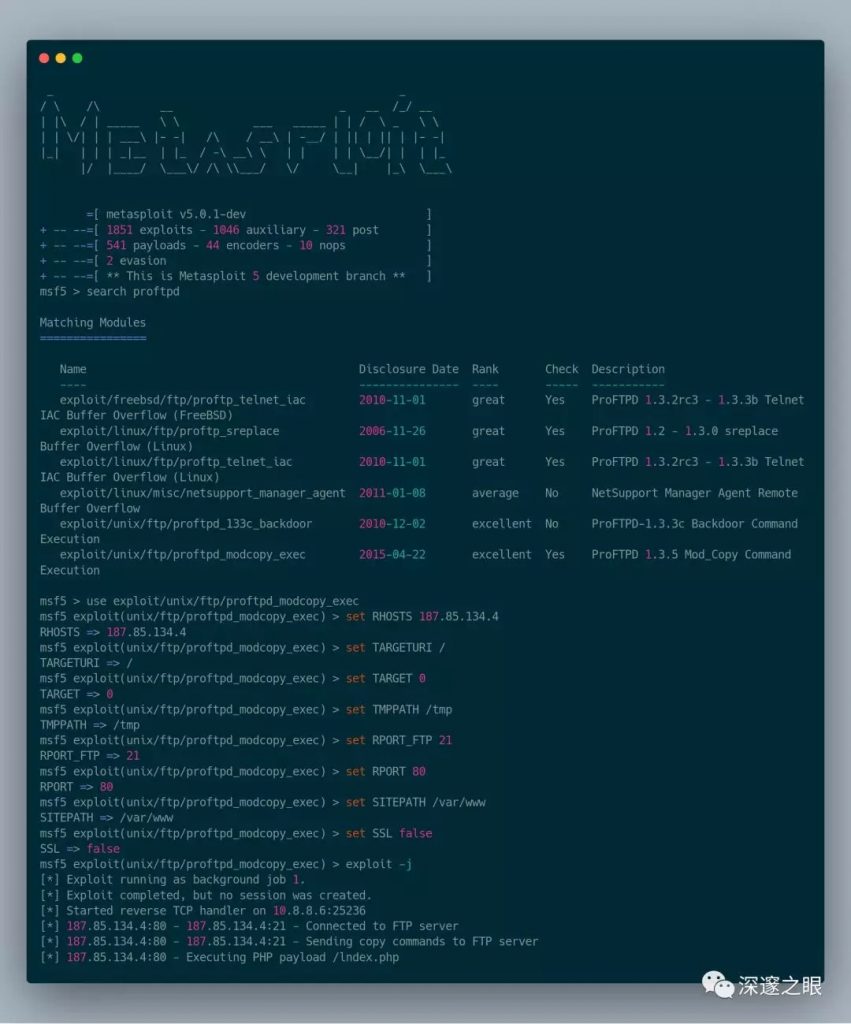Click the '44 encoders' count

242,246
